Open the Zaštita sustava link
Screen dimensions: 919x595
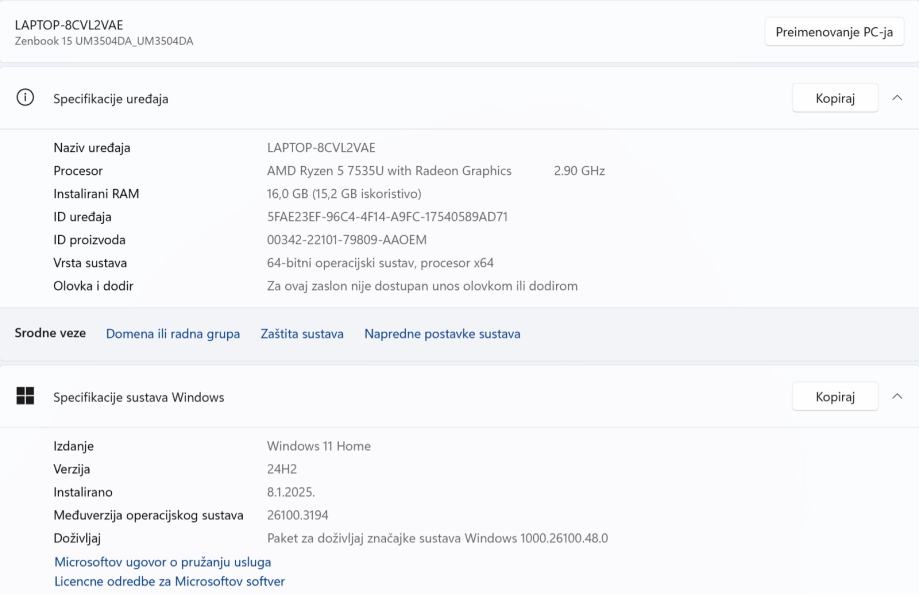302,334
